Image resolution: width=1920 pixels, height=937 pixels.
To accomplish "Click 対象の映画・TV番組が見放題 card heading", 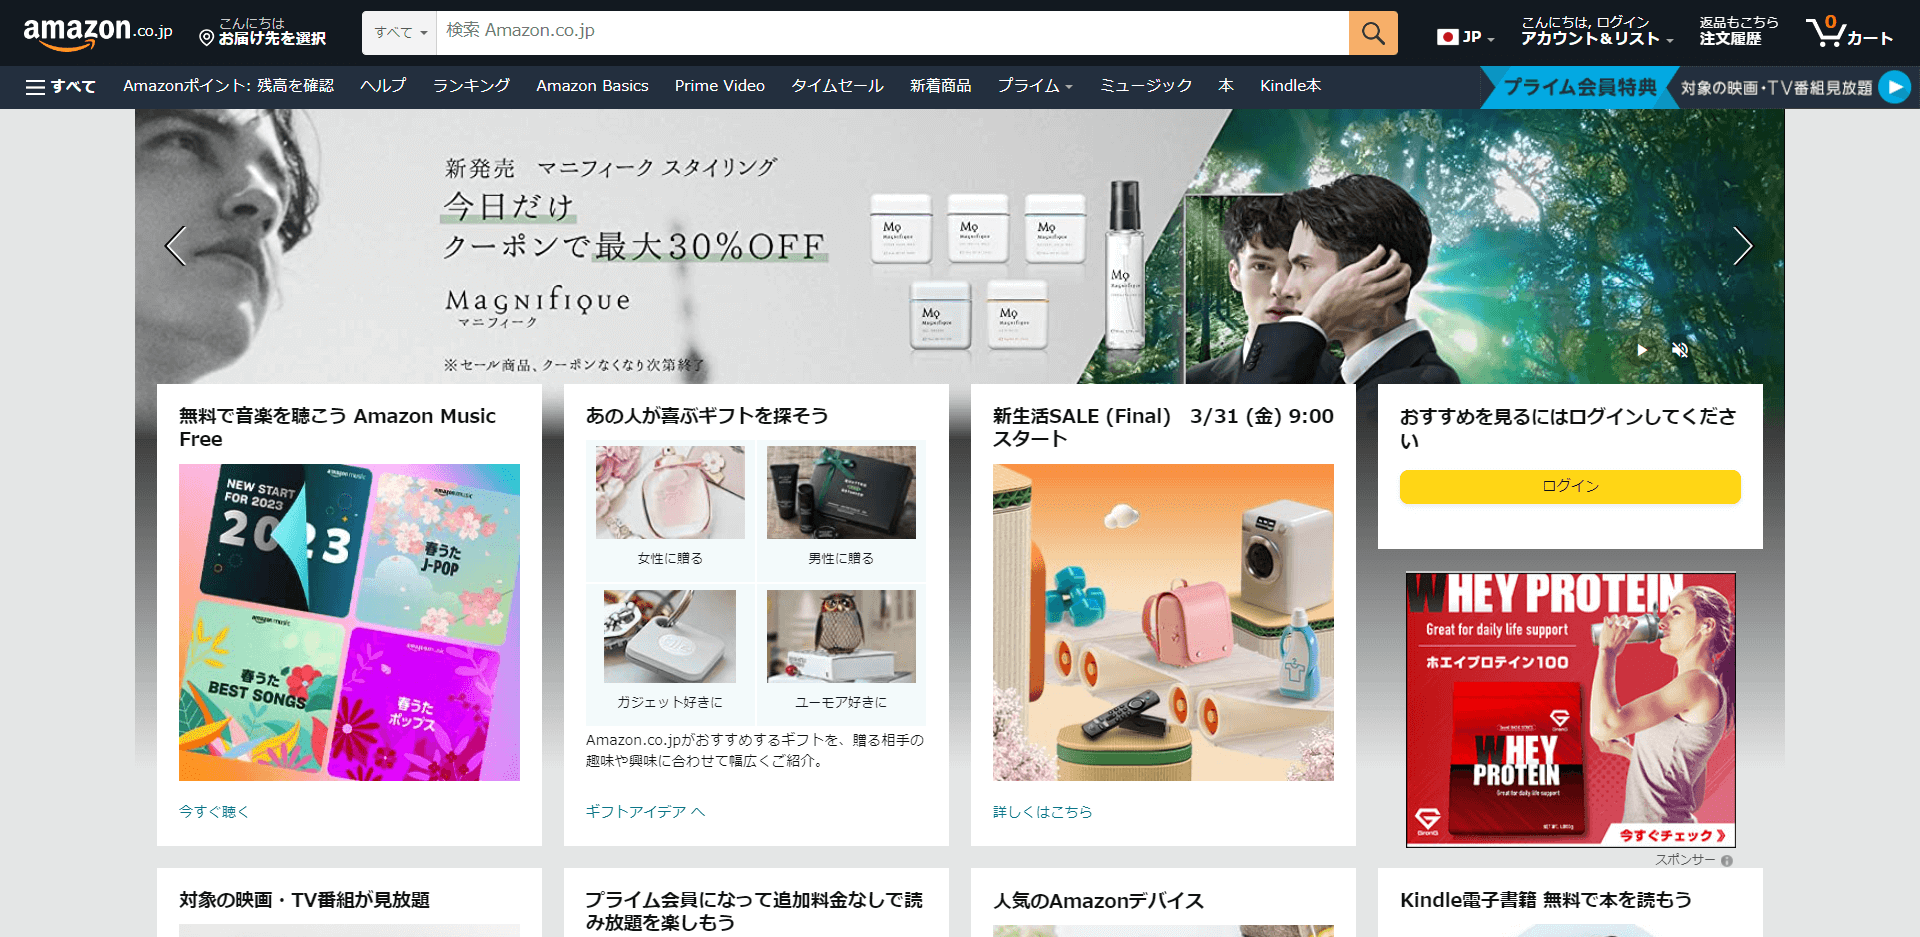I will (x=304, y=900).
